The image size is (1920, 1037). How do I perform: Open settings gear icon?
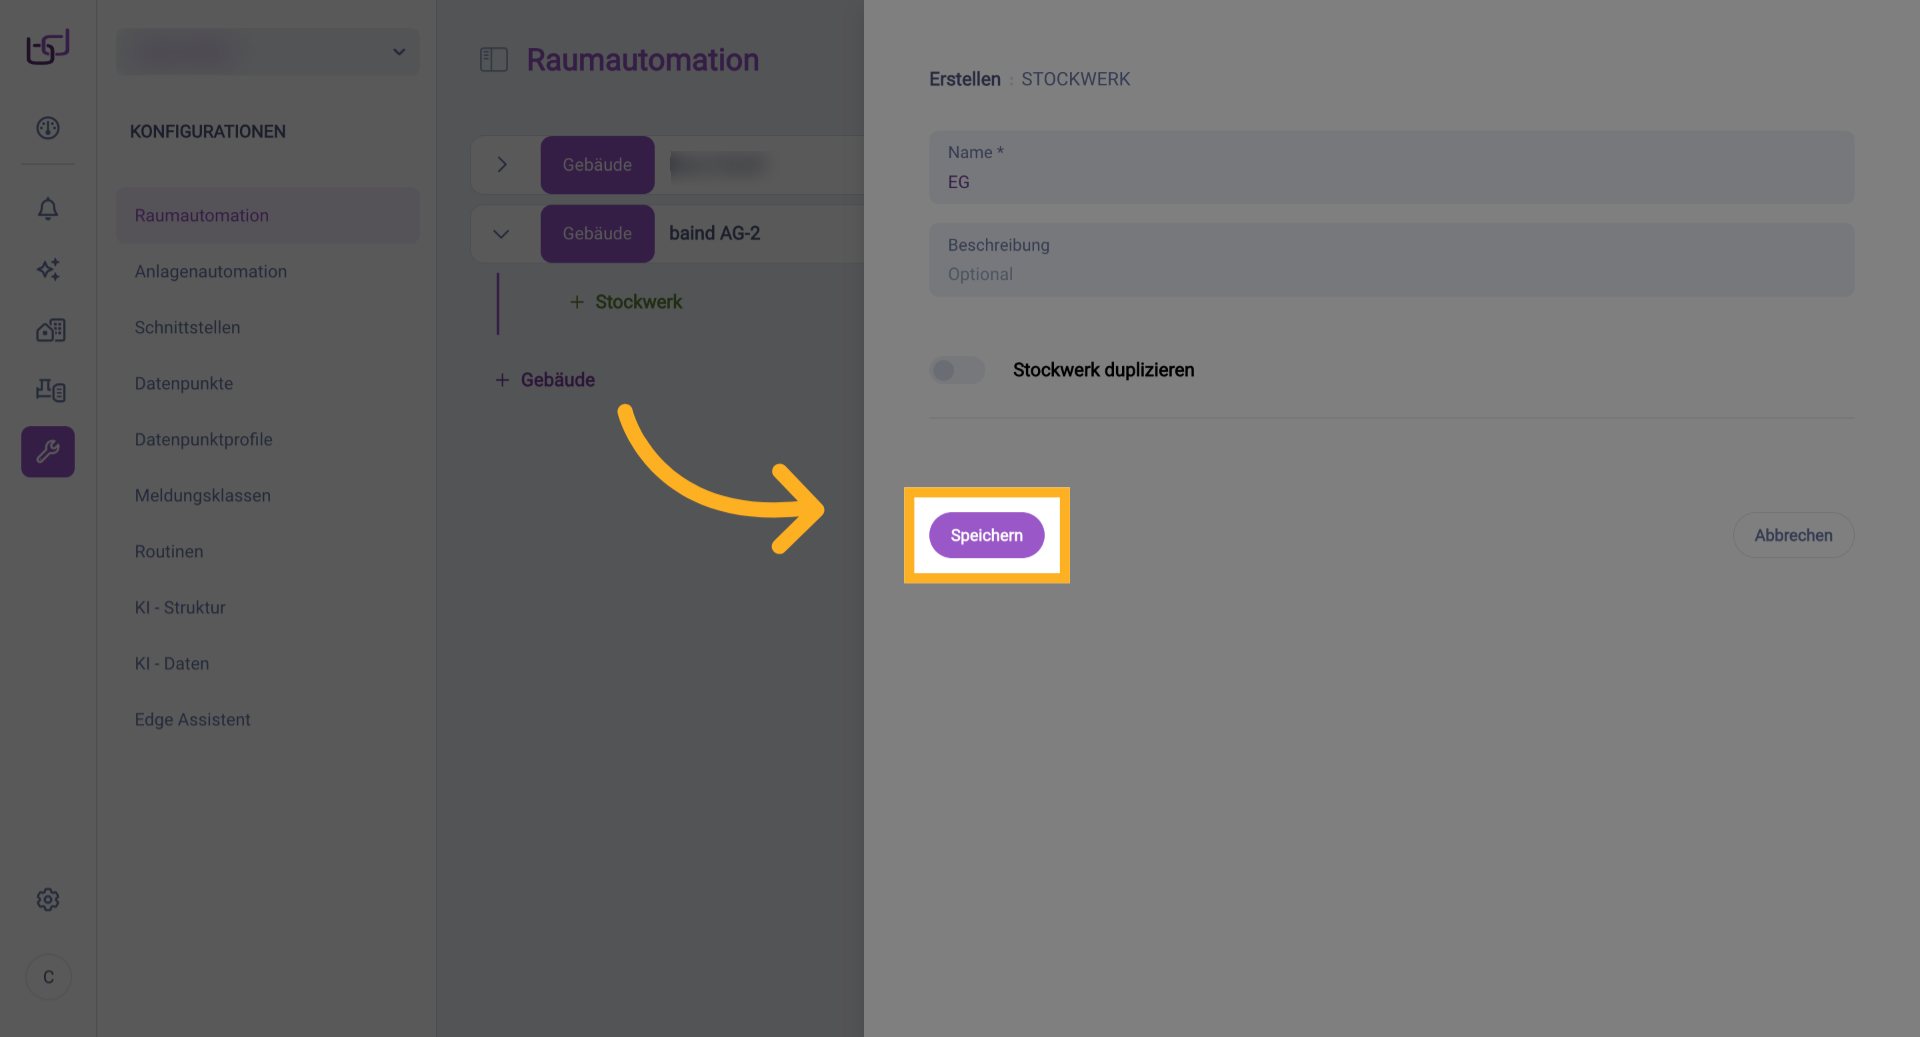tap(48, 899)
